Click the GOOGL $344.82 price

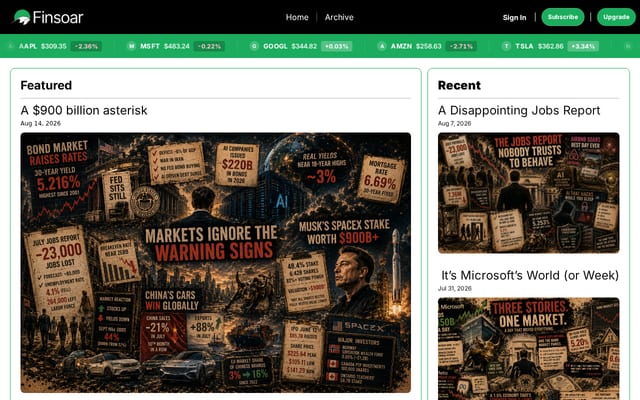click(x=304, y=46)
